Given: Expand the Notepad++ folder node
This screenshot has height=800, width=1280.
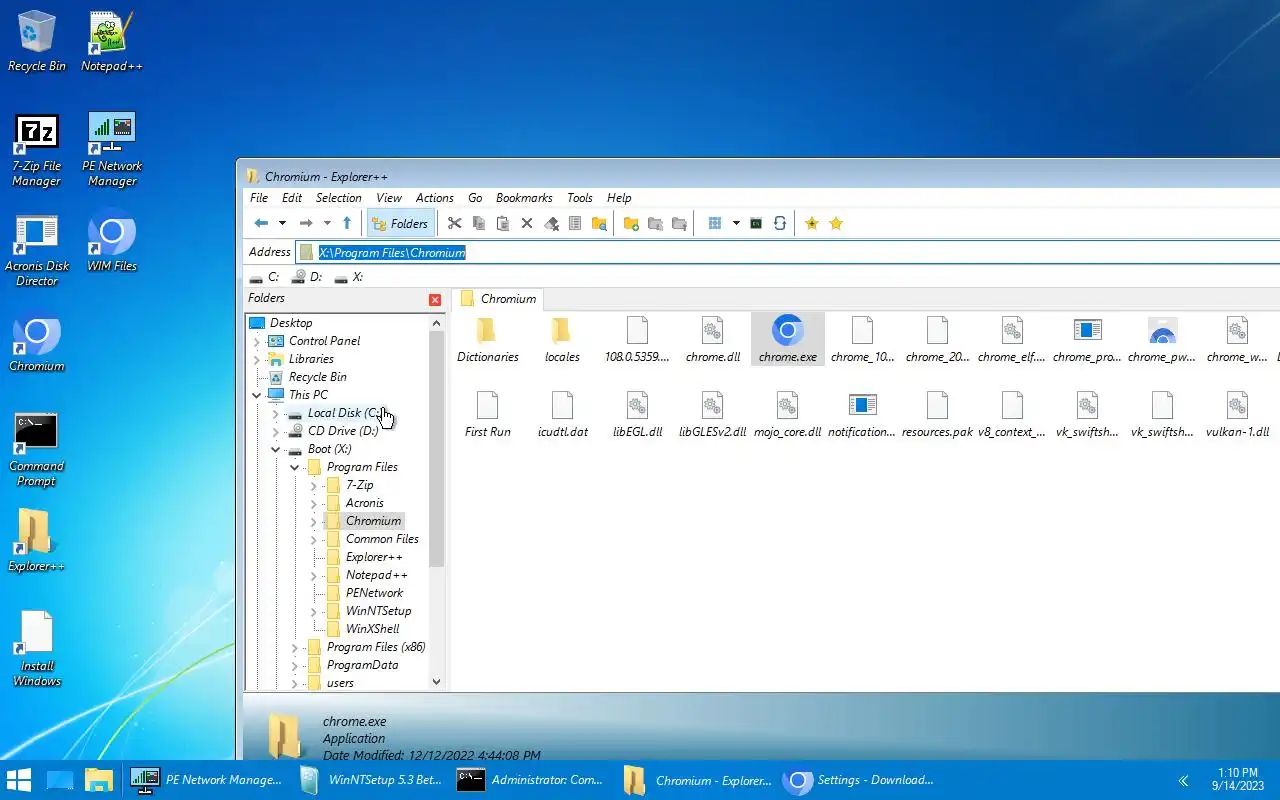Looking at the screenshot, I should point(314,575).
